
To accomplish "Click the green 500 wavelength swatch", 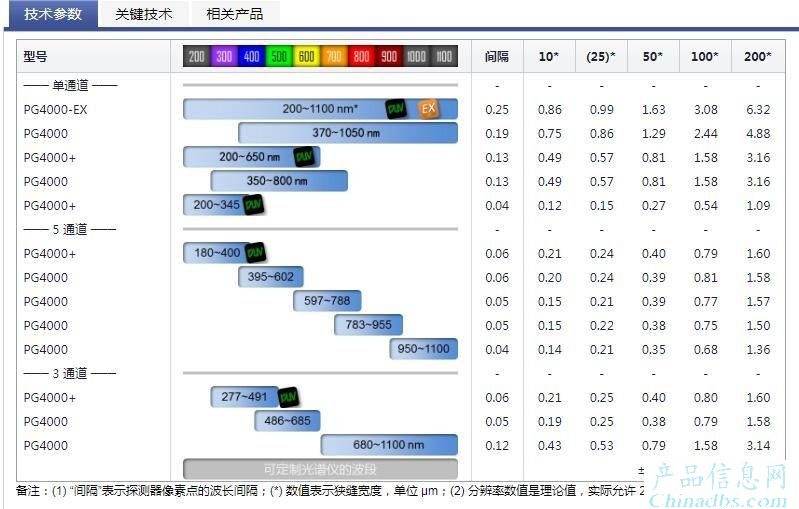I will 279,56.
